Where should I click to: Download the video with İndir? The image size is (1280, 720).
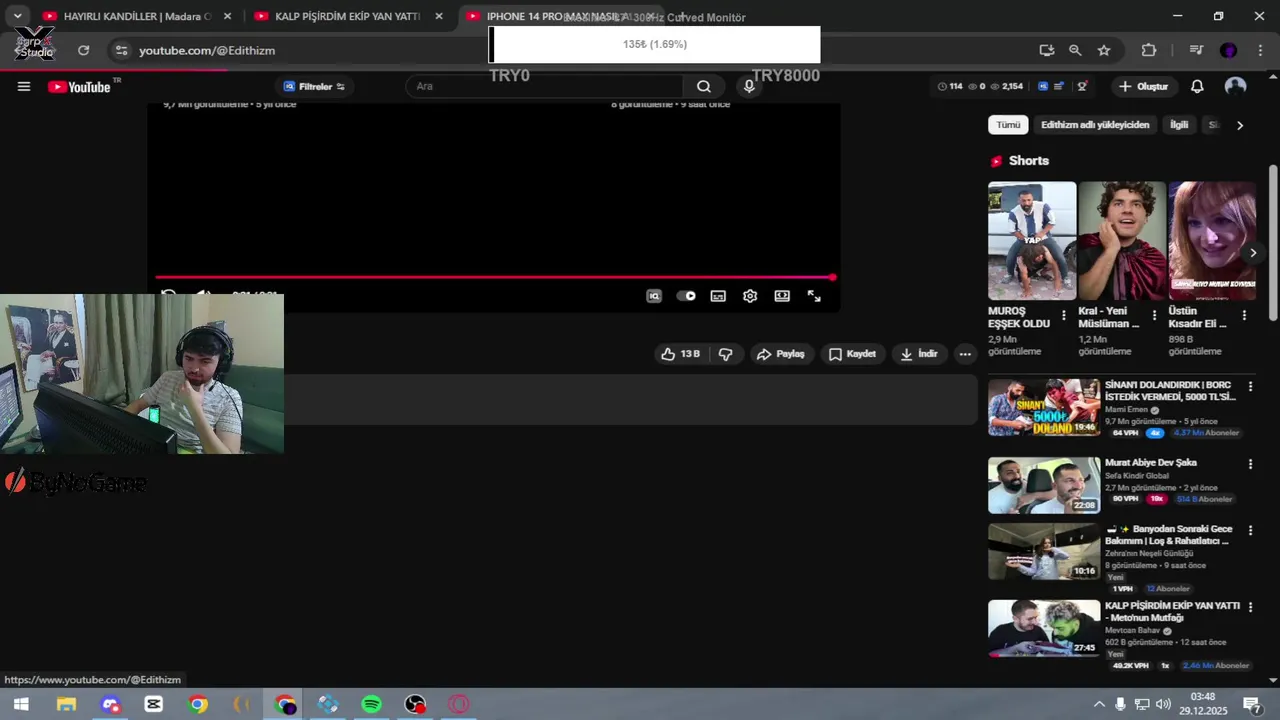[919, 354]
